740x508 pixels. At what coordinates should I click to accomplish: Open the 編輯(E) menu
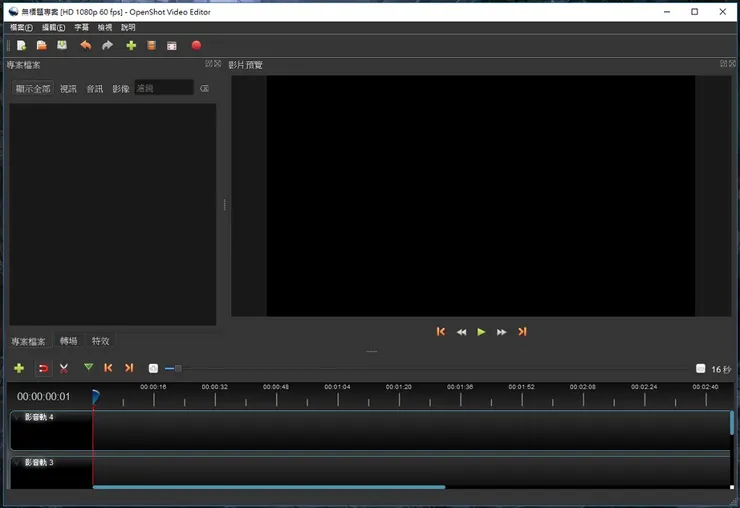pos(53,27)
